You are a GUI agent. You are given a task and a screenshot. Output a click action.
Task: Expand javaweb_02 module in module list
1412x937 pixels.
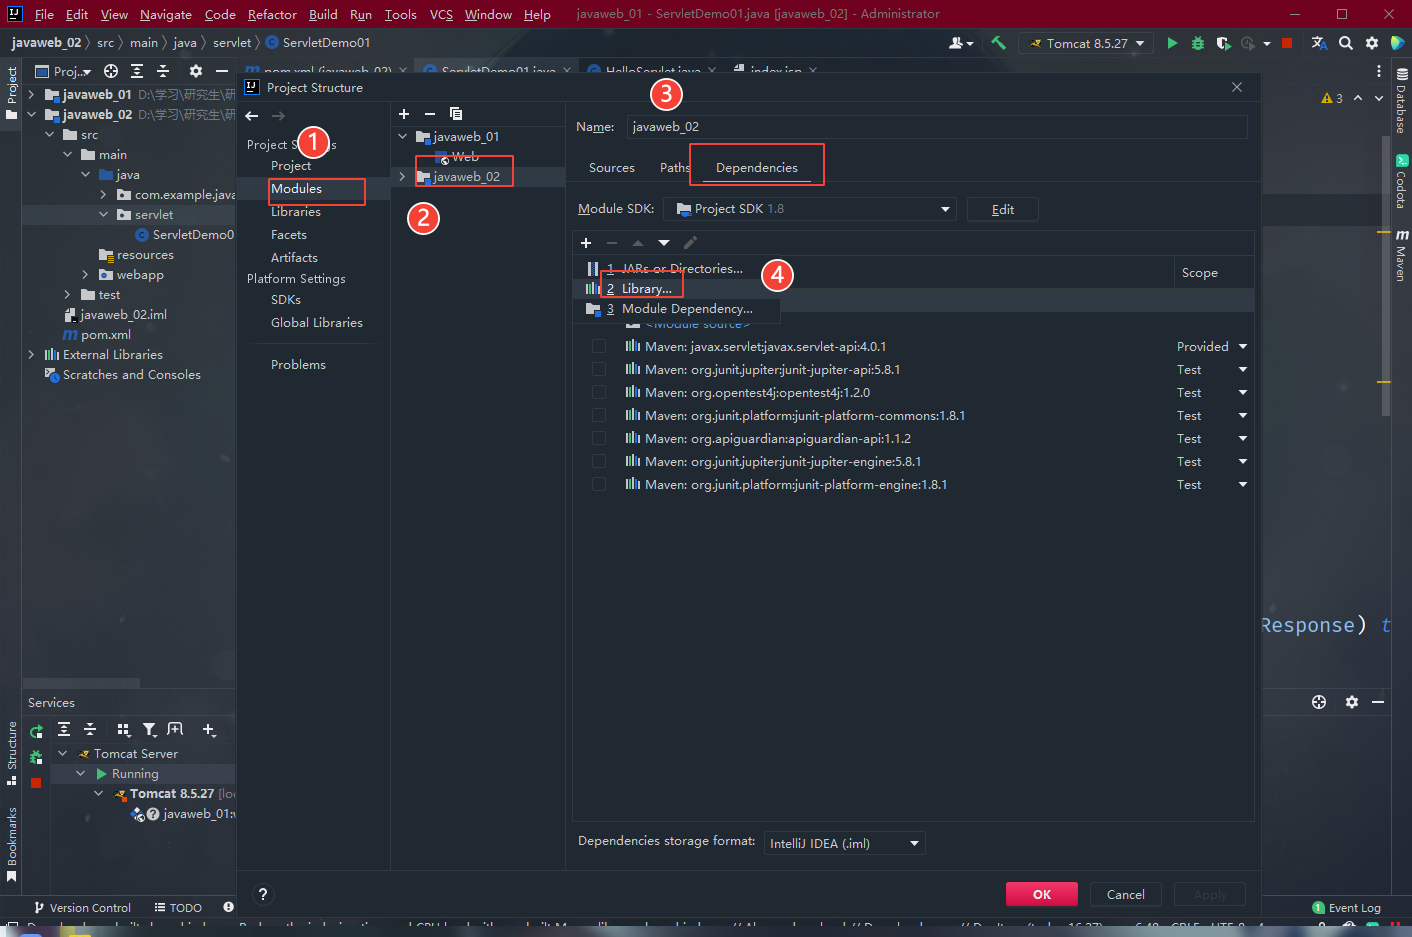coord(403,176)
